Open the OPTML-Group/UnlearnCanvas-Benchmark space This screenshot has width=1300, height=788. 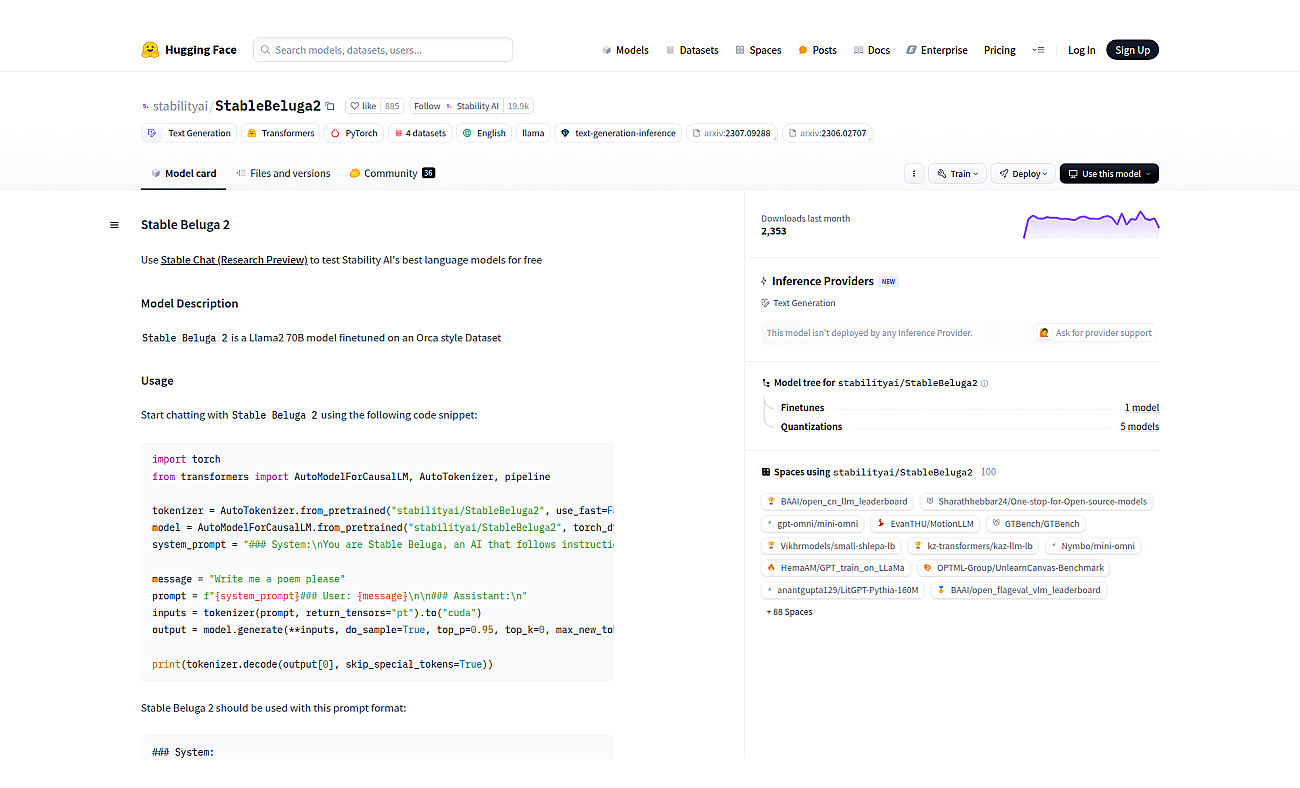[x=1013, y=568]
